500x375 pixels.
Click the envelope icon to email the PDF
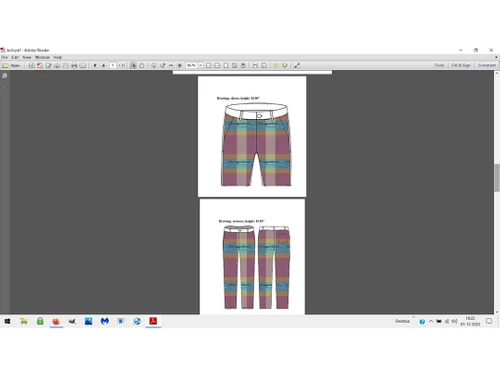click(83, 65)
